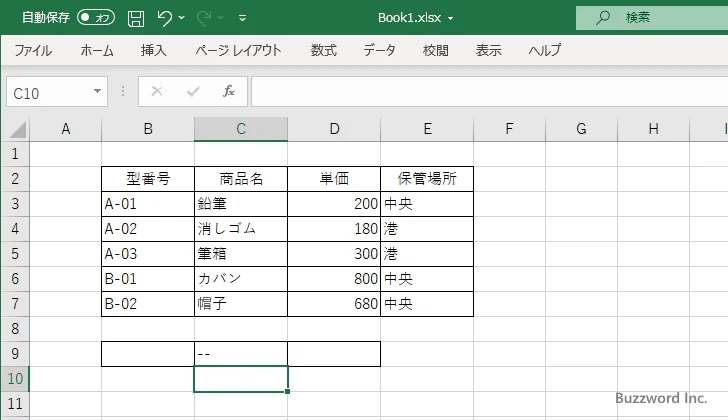Viewport: 728px width, 420px height.
Task: Click the search magnifier icon
Action: pyautogui.click(x=603, y=18)
